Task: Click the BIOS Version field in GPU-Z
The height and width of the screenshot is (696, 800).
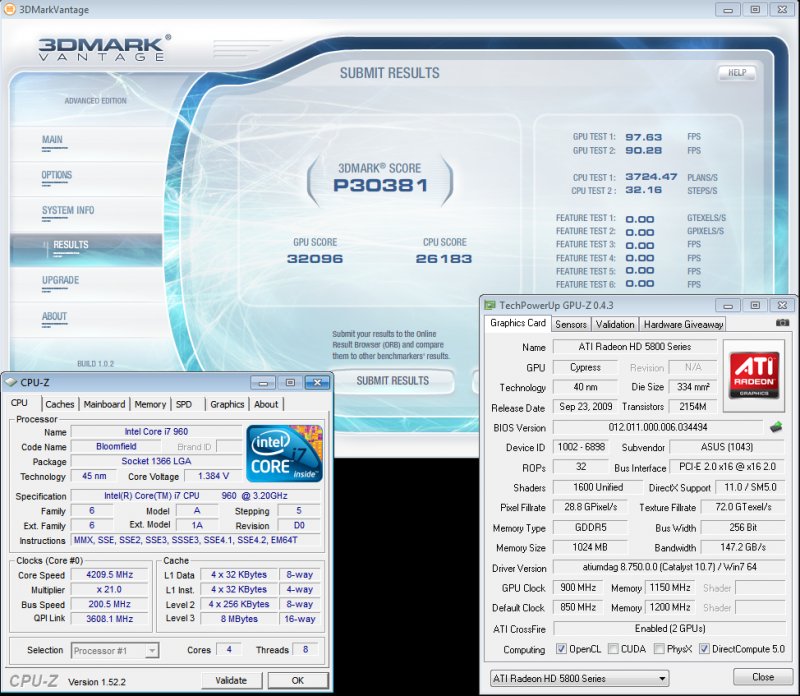Action: (x=658, y=427)
